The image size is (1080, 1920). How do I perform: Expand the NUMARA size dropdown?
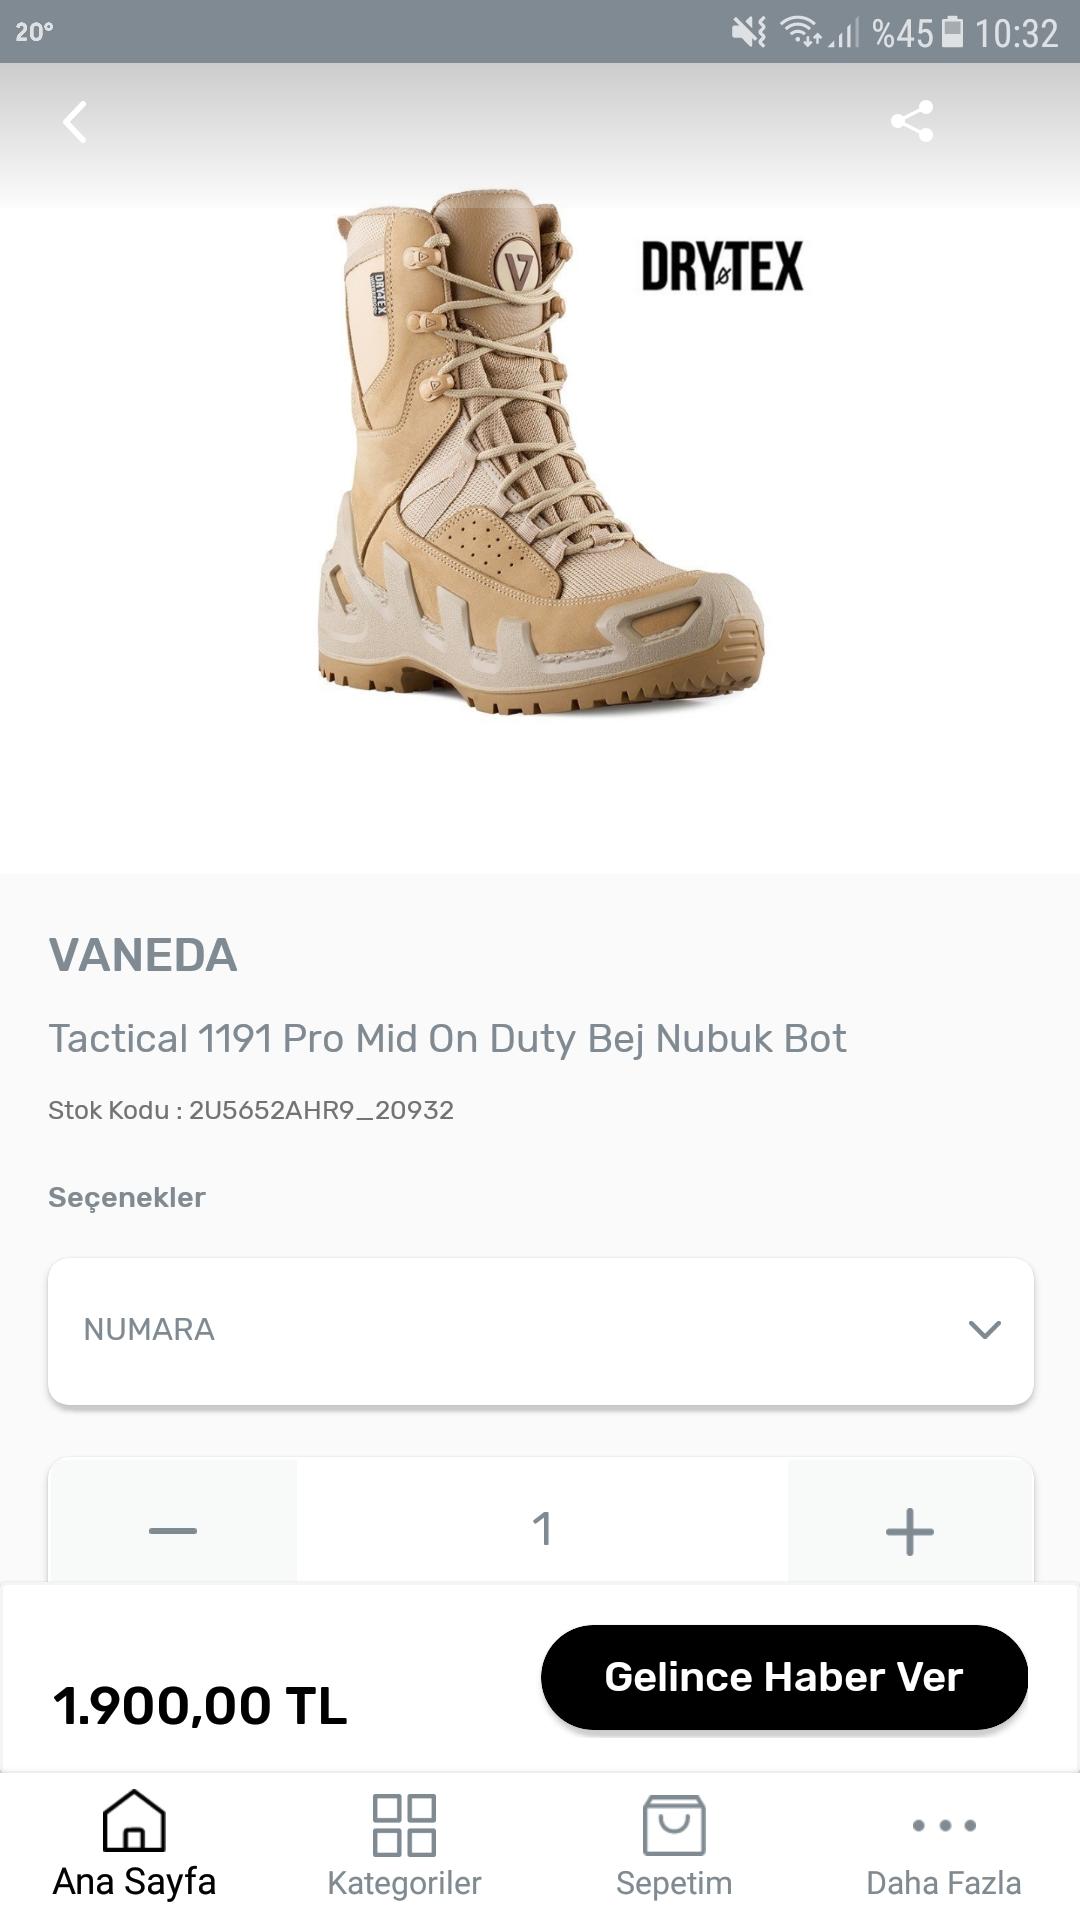(541, 1331)
